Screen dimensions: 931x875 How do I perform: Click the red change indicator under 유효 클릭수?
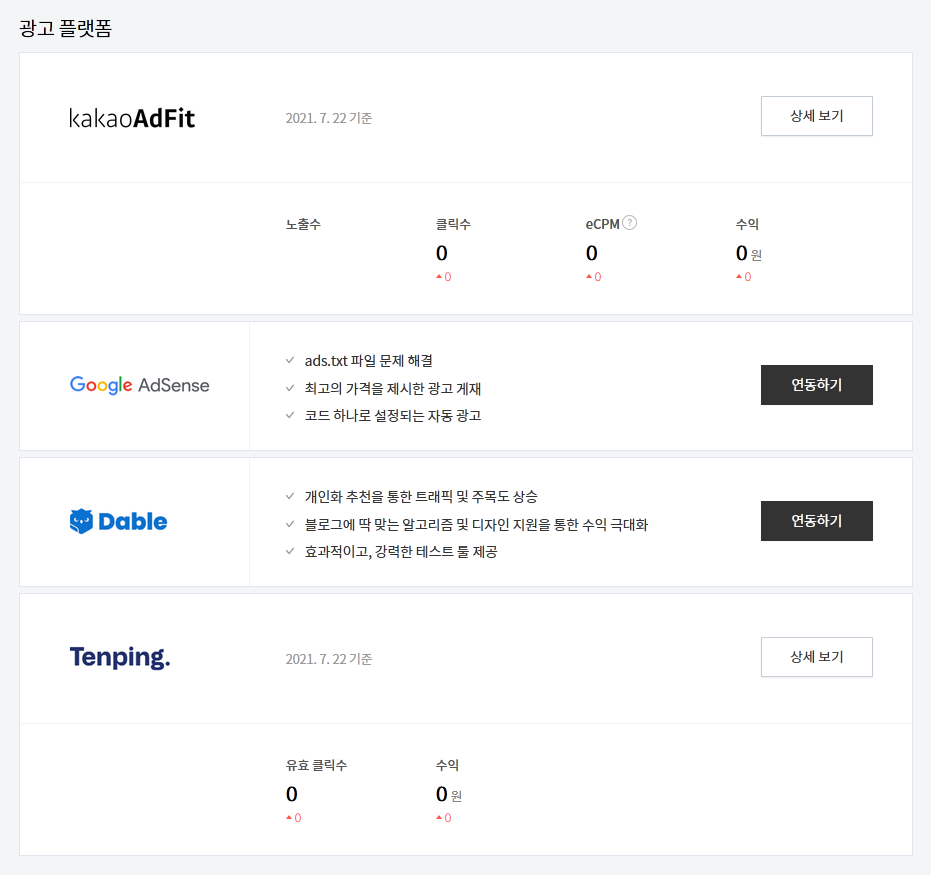(x=293, y=817)
